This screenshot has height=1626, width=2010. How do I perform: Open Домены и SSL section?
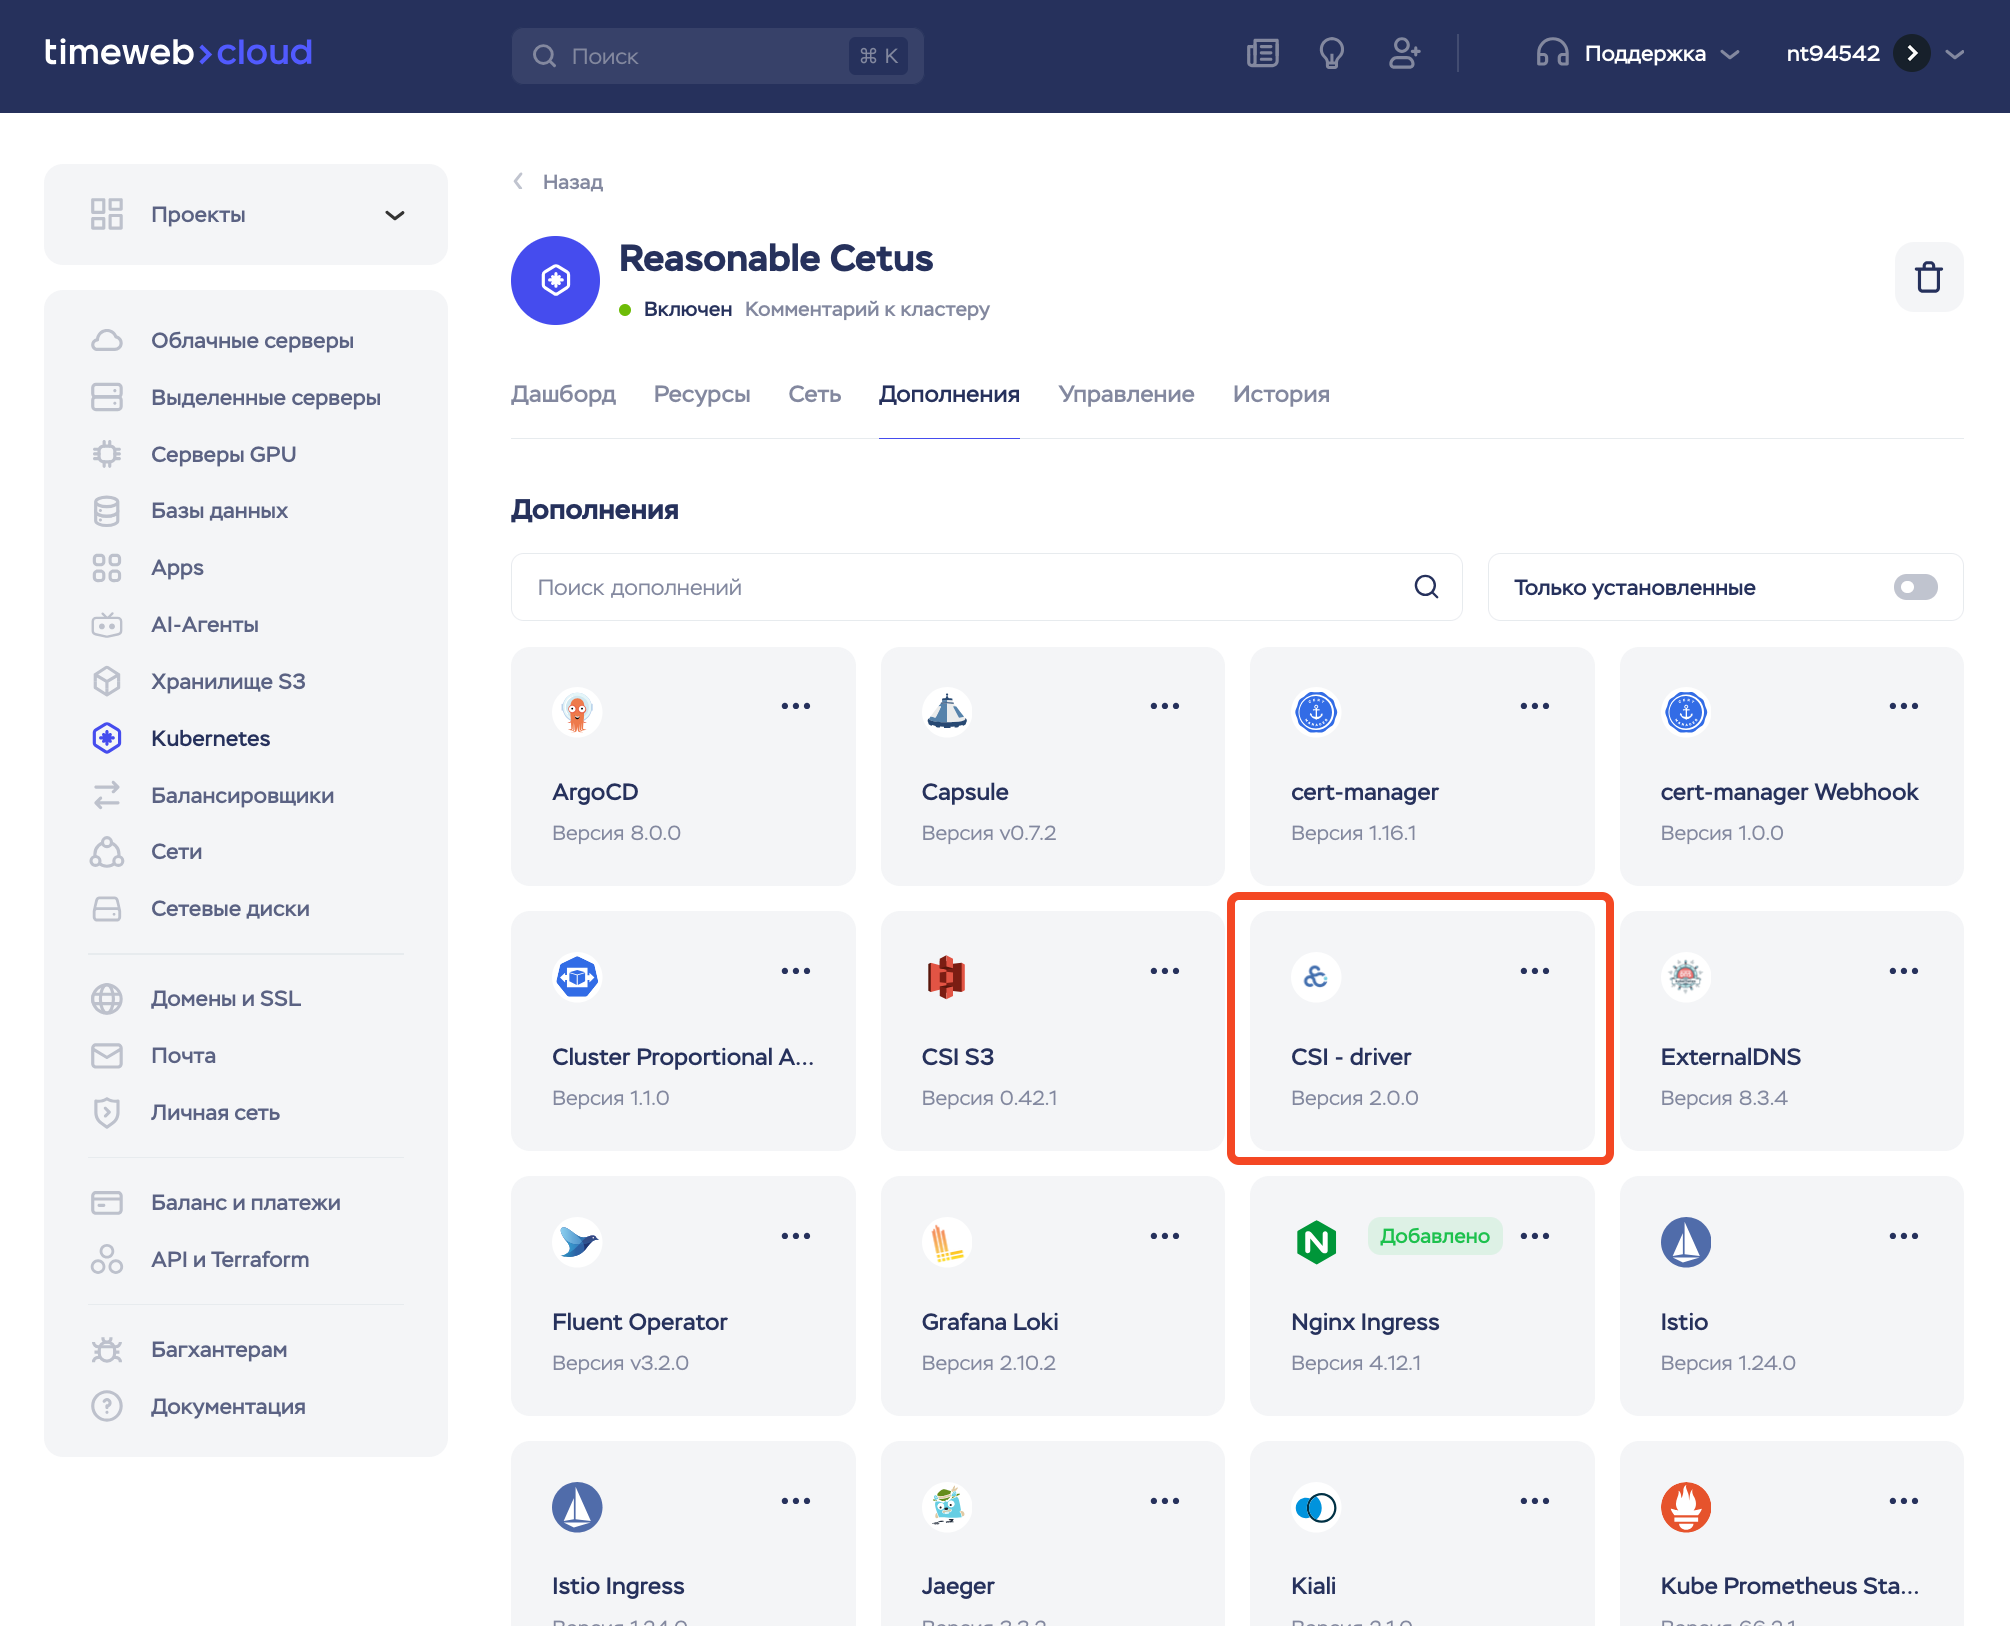[x=246, y=999]
